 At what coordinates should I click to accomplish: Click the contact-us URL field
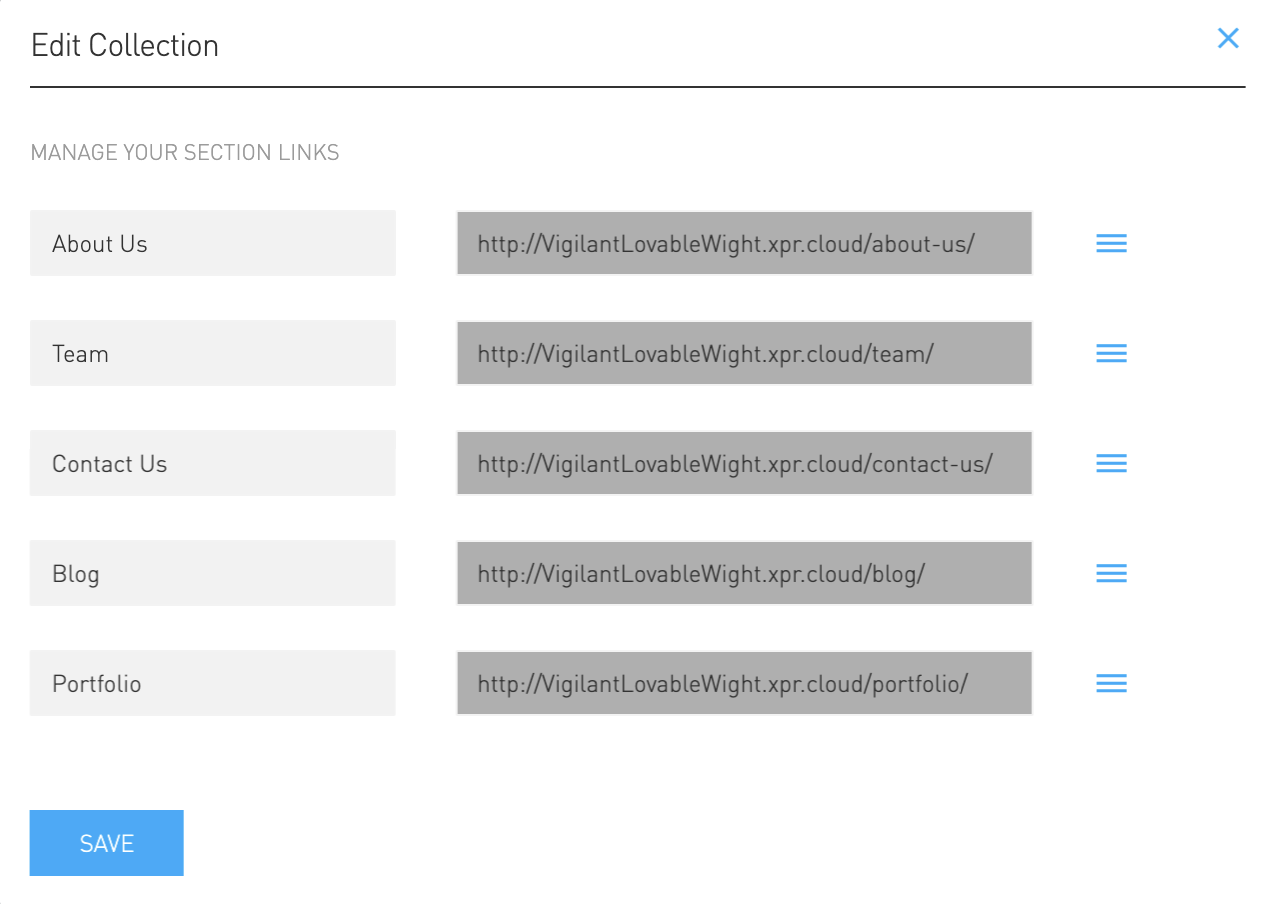point(744,463)
